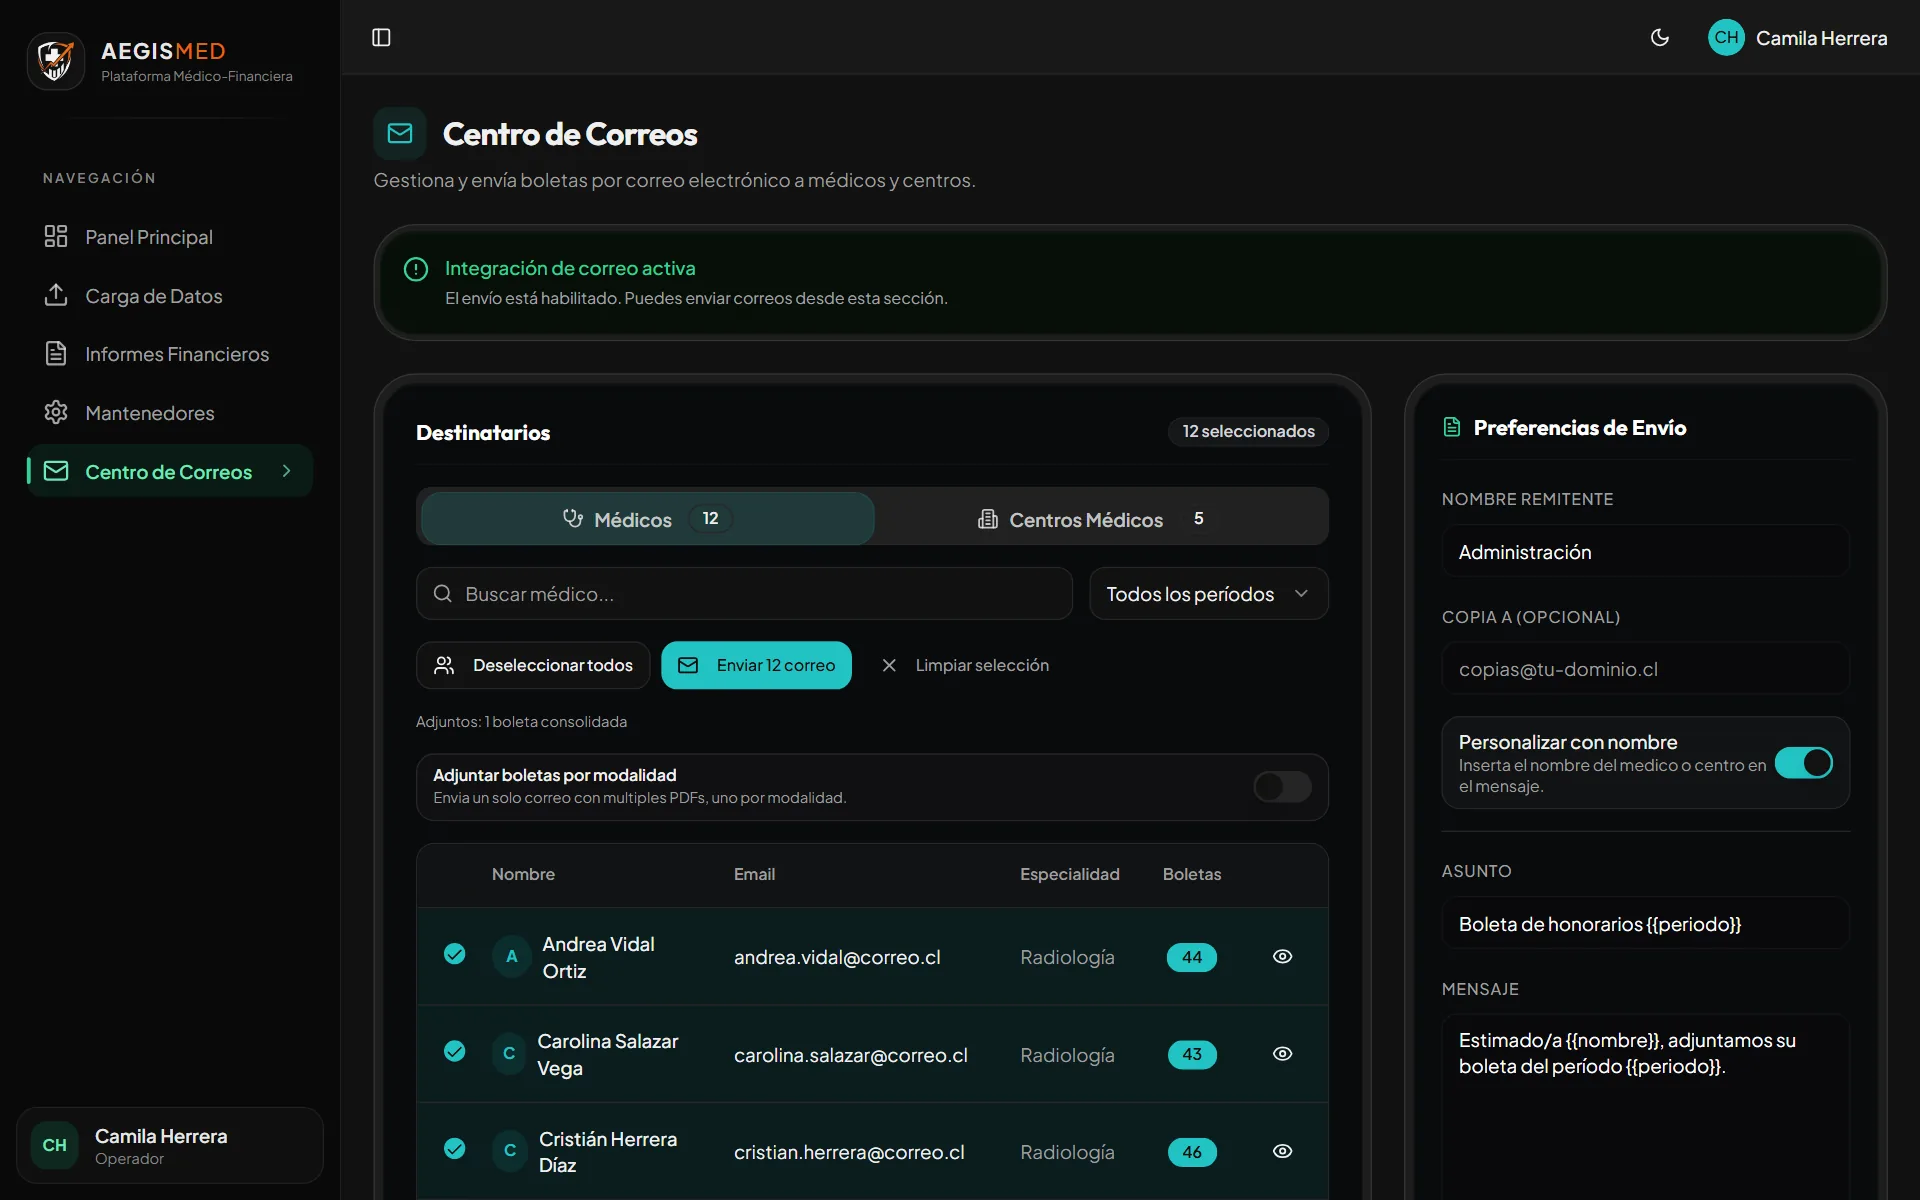This screenshot has height=1200, width=1920.
Task: Open Panel Principal in navigation
Action: tap(170, 237)
